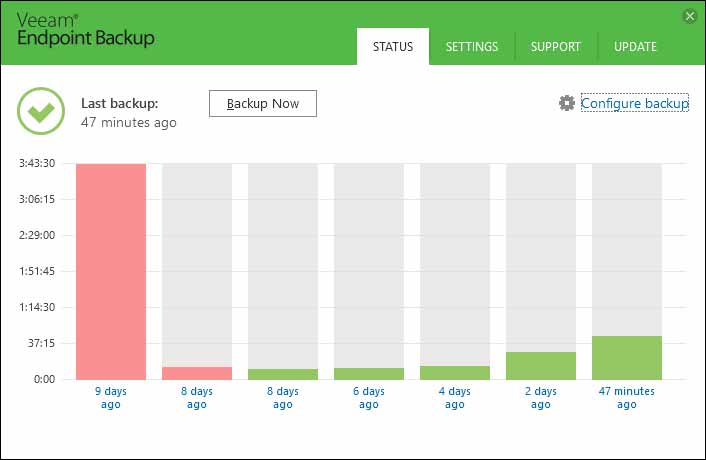Close the Veeam window with X icon
706x460 pixels.
pyautogui.click(x=690, y=17)
